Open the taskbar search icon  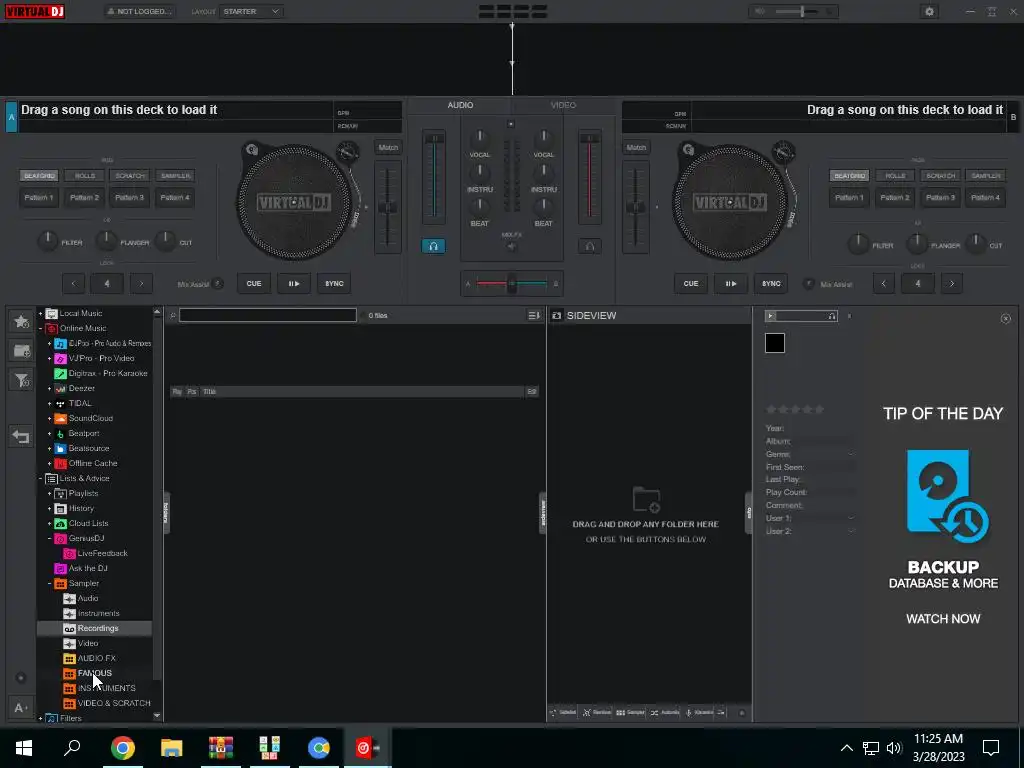72,748
